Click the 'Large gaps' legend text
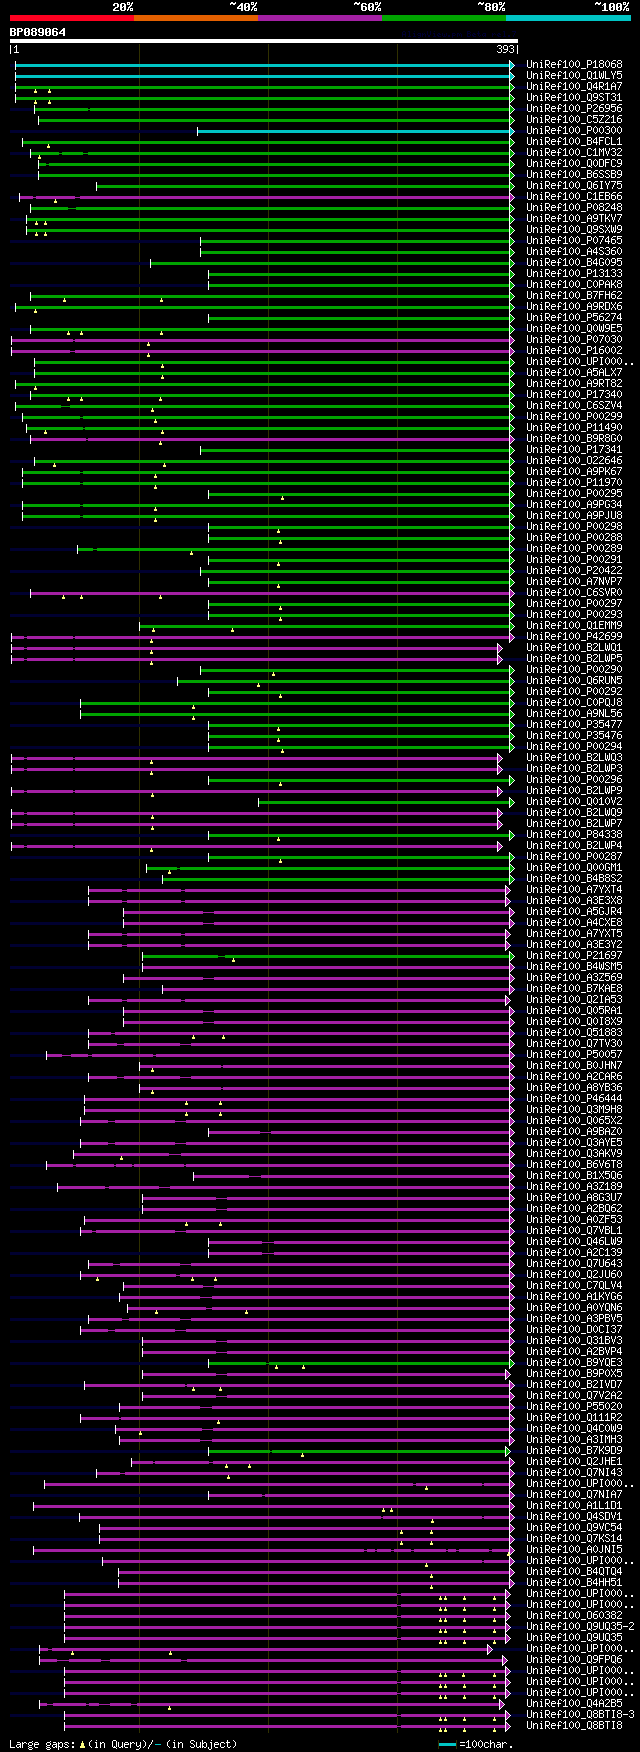 (x=41, y=1744)
